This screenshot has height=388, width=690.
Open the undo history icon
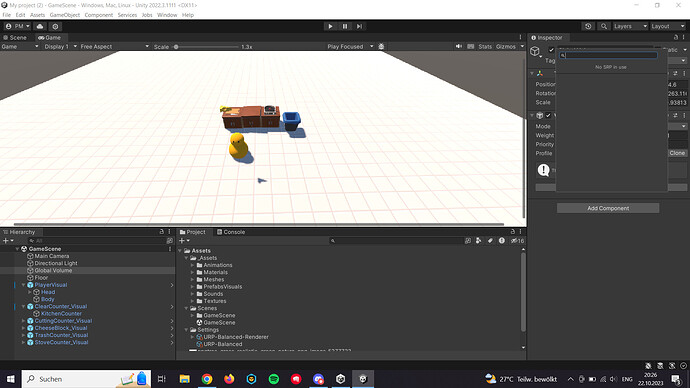(588, 26)
